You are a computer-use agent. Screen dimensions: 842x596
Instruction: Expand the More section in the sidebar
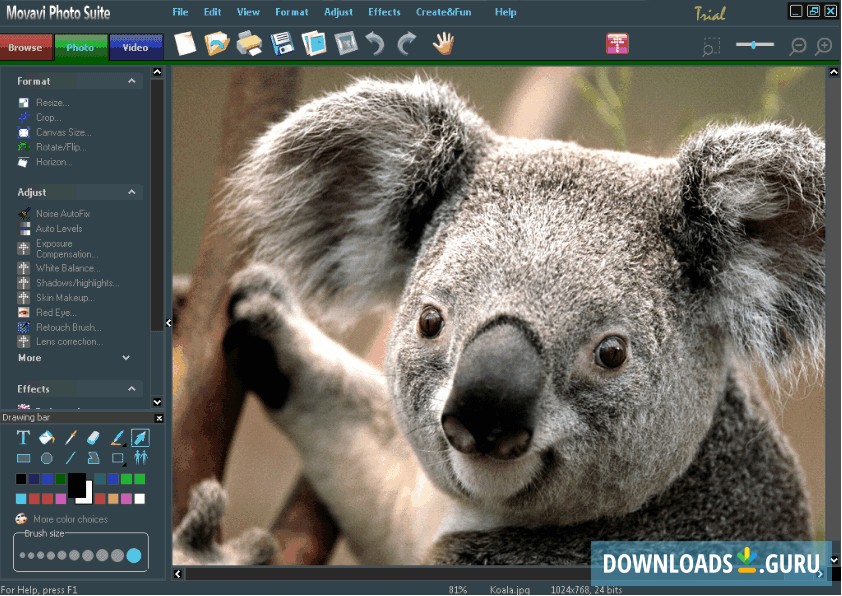pyautogui.click(x=126, y=357)
